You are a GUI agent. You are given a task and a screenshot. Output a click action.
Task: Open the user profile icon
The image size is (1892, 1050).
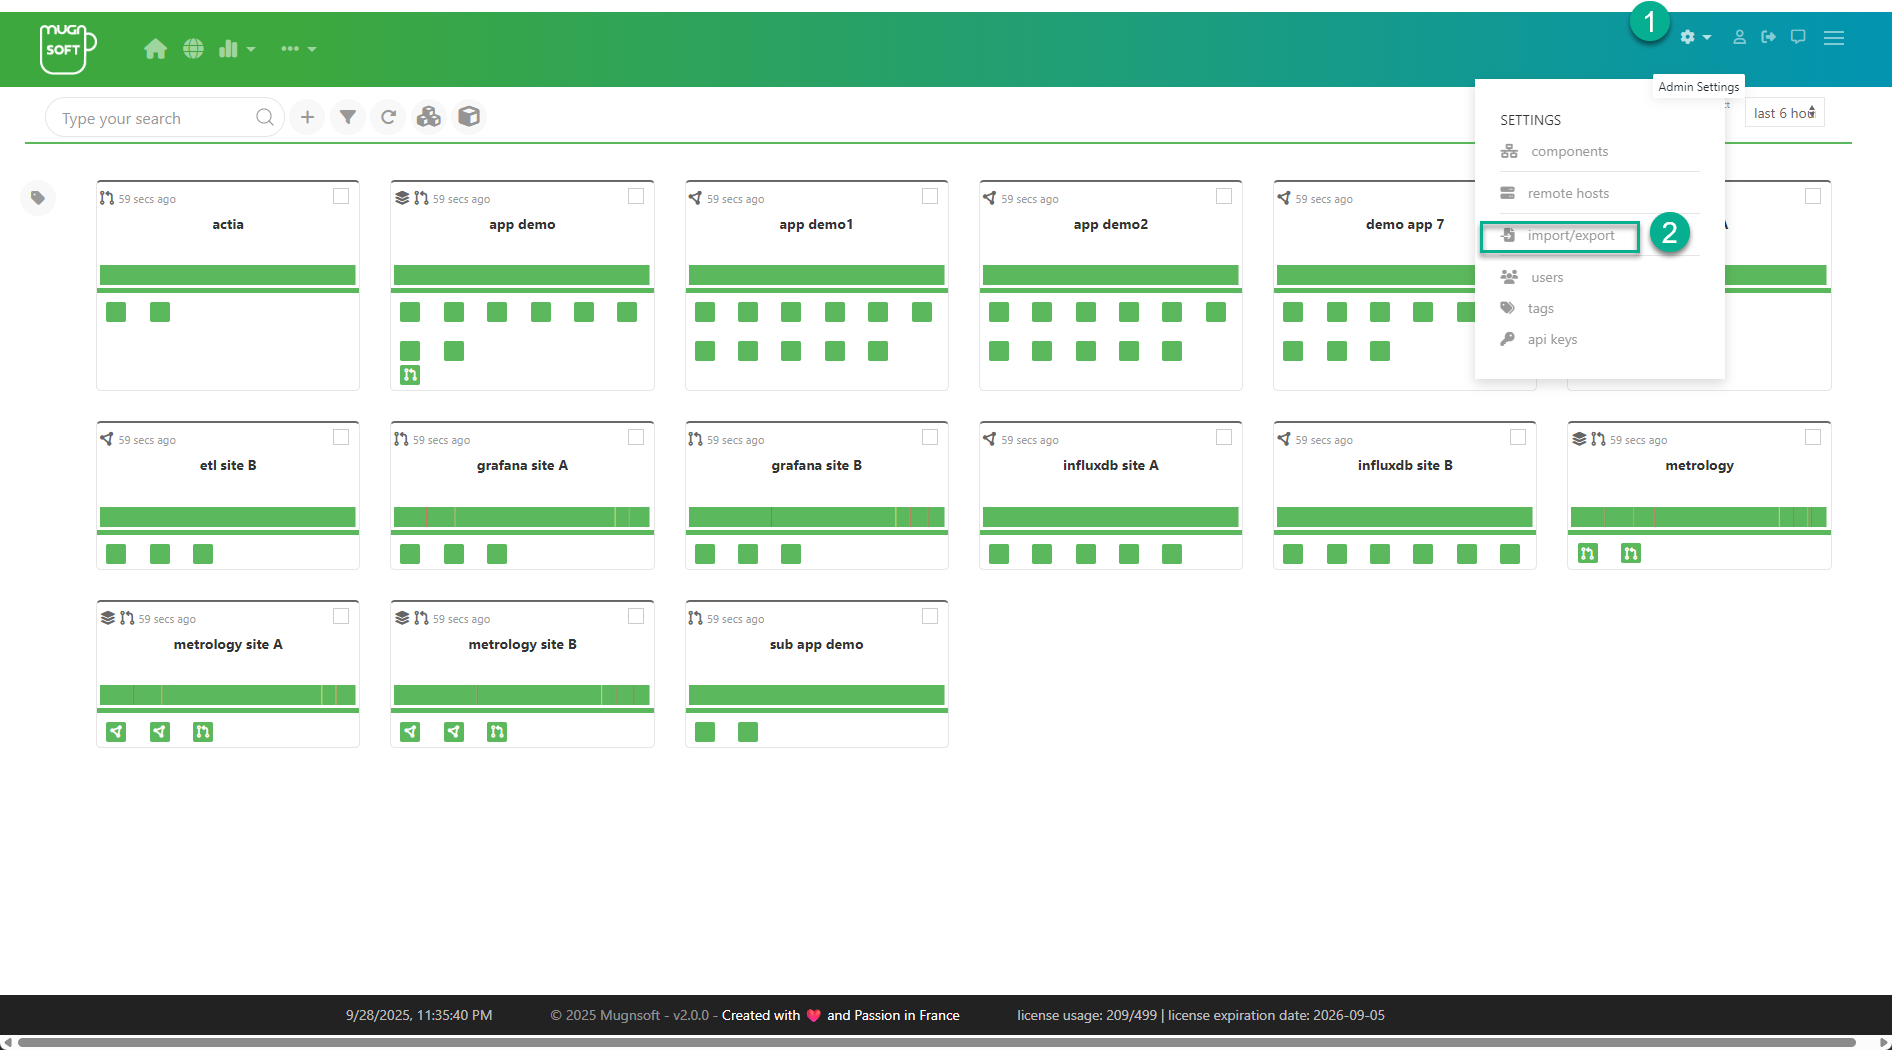pos(1739,37)
